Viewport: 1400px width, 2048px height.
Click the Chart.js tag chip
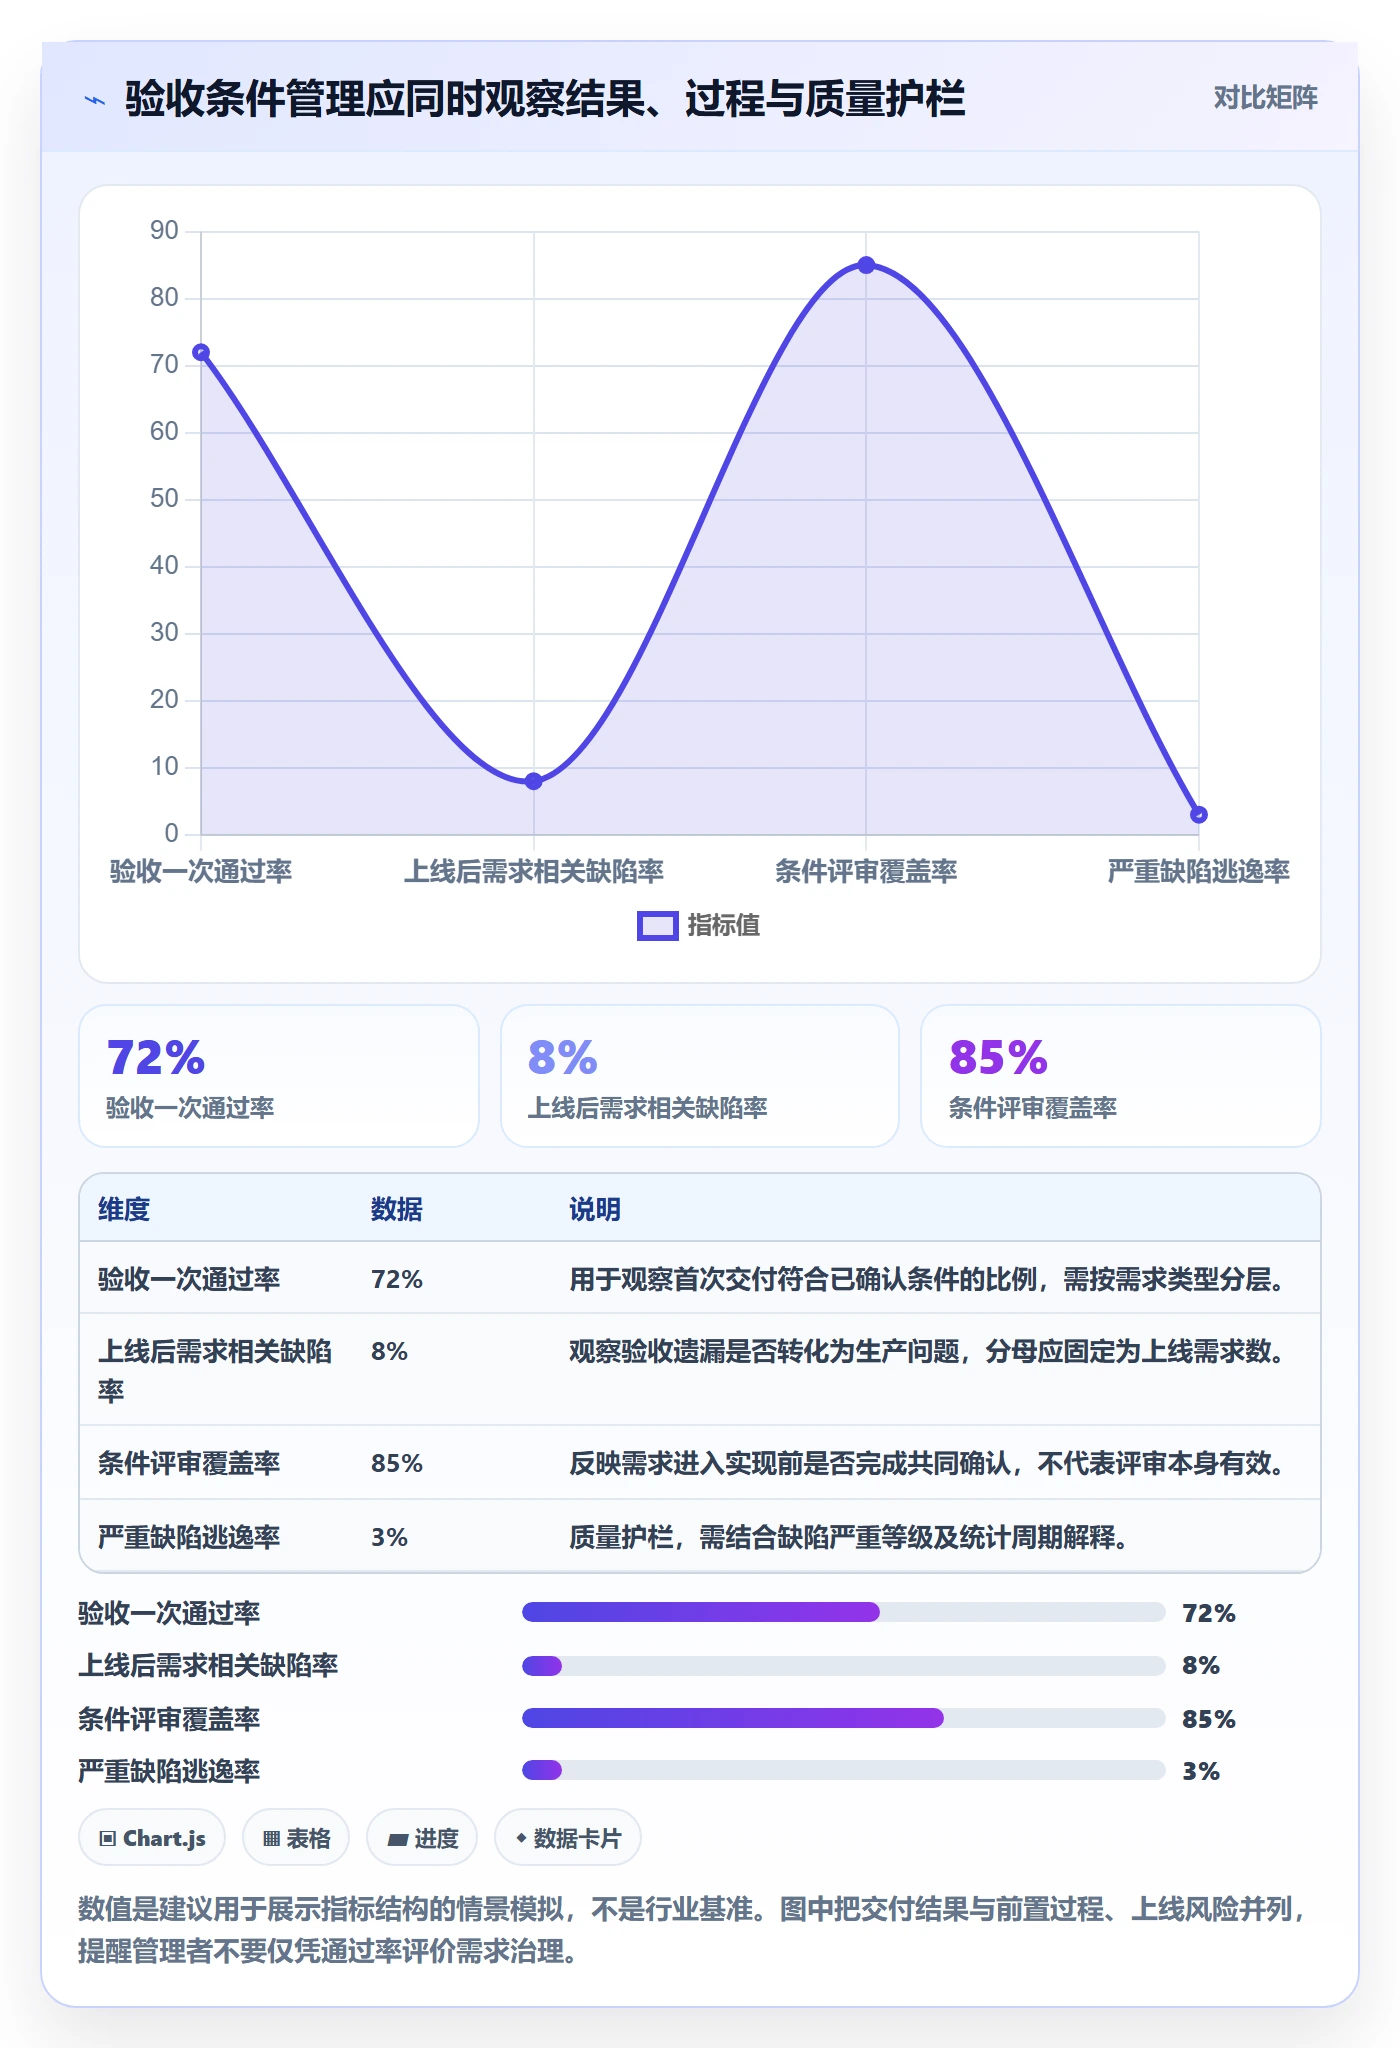click(x=152, y=1838)
